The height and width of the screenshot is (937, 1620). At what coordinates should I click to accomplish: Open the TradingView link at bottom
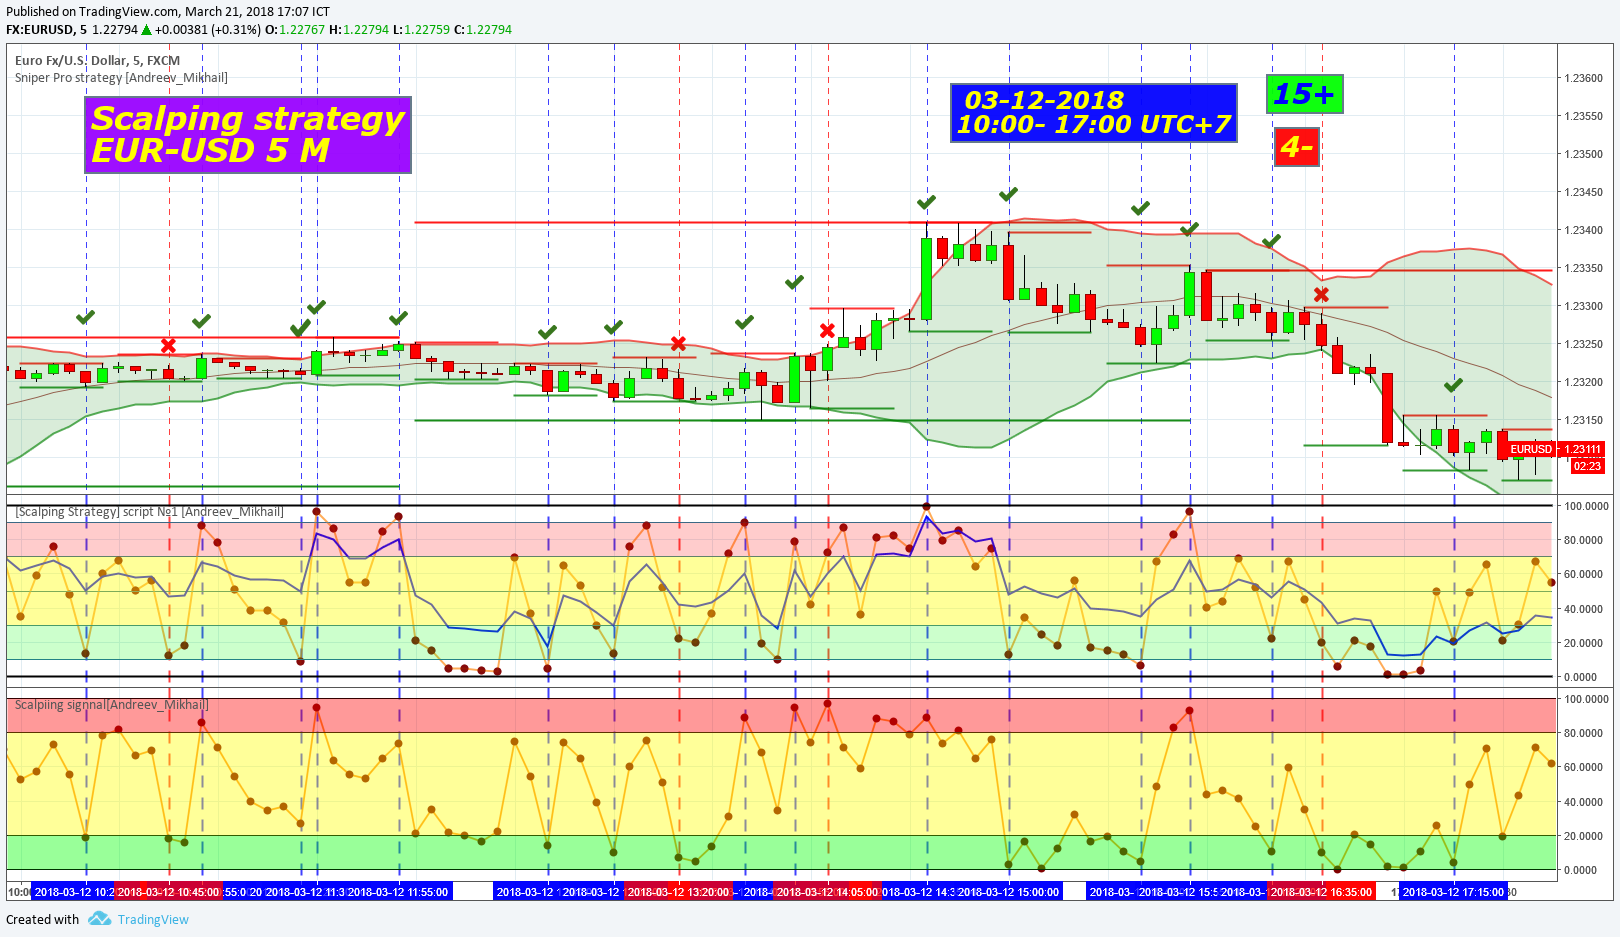click(153, 919)
